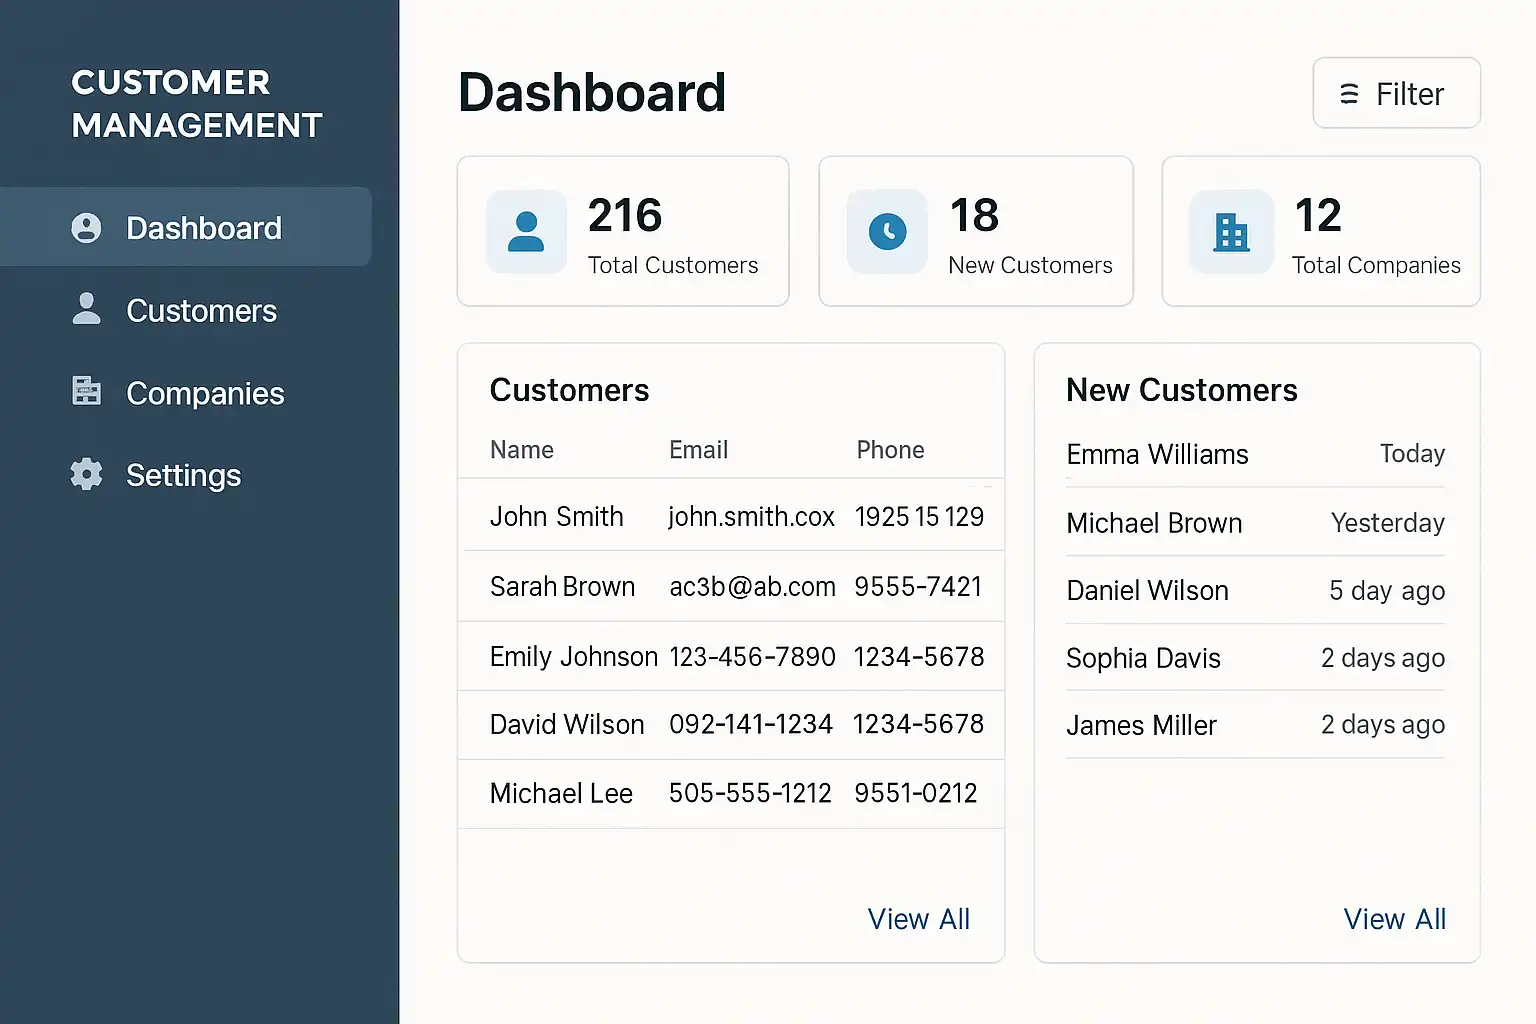This screenshot has height=1024, width=1536.
Task: Click View All under Customers table
Action: (918, 919)
